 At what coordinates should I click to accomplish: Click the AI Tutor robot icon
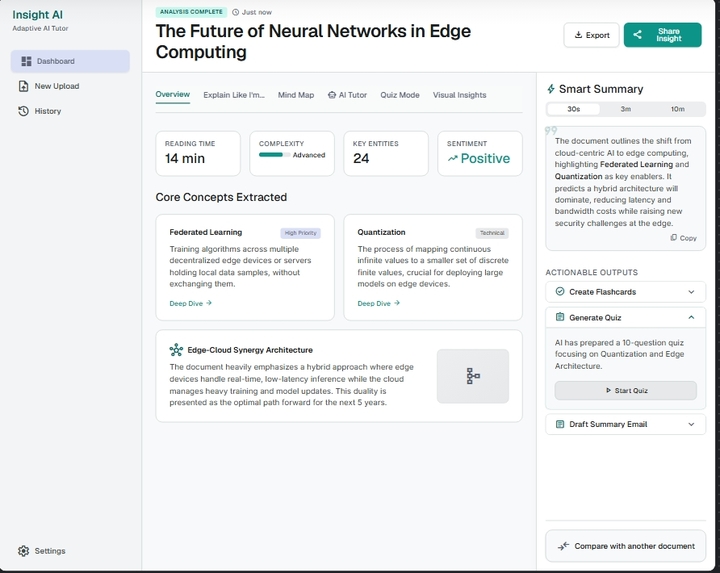tap(332, 95)
